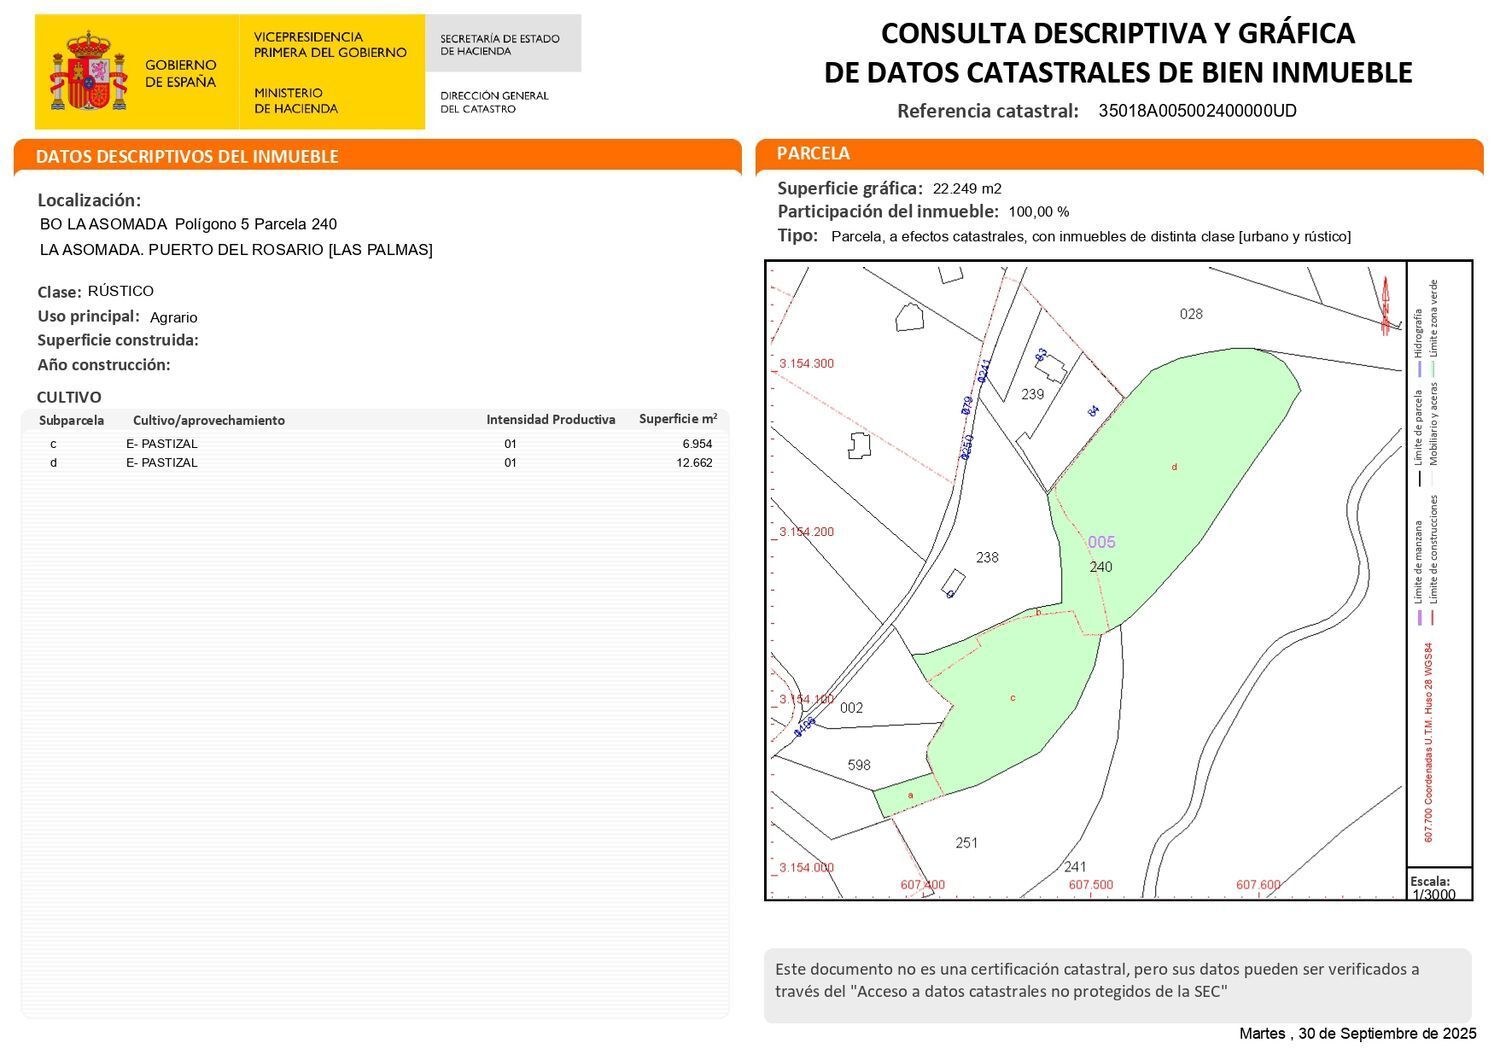Click the Spanish coat of arms emblem
This screenshot has height=1059, width=1500.
[89, 70]
